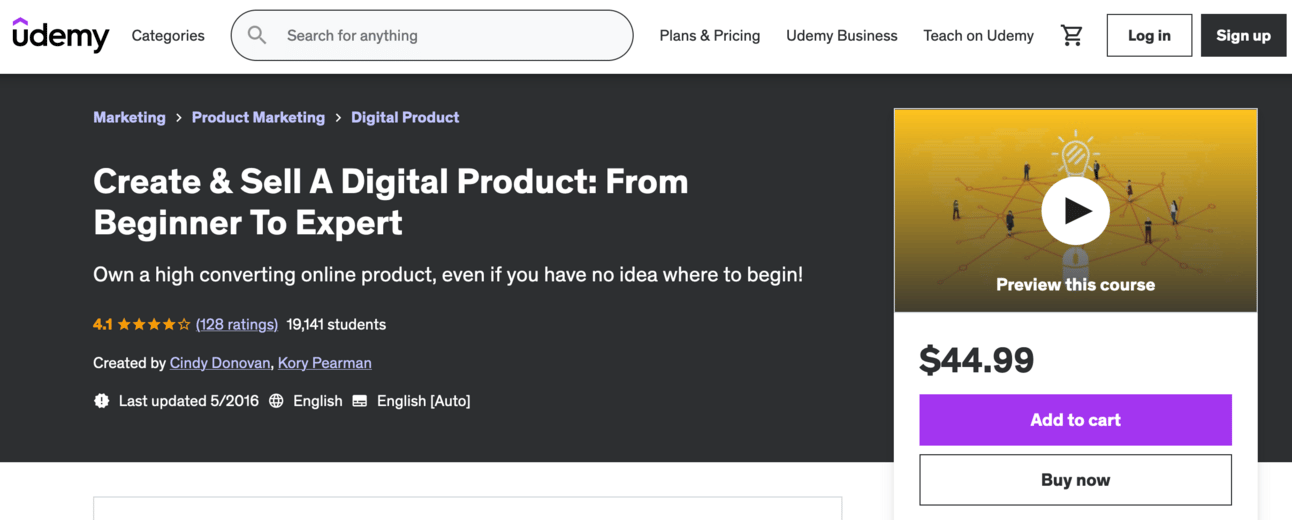Open Plans & Pricing
The height and width of the screenshot is (520, 1292).
[709, 36]
